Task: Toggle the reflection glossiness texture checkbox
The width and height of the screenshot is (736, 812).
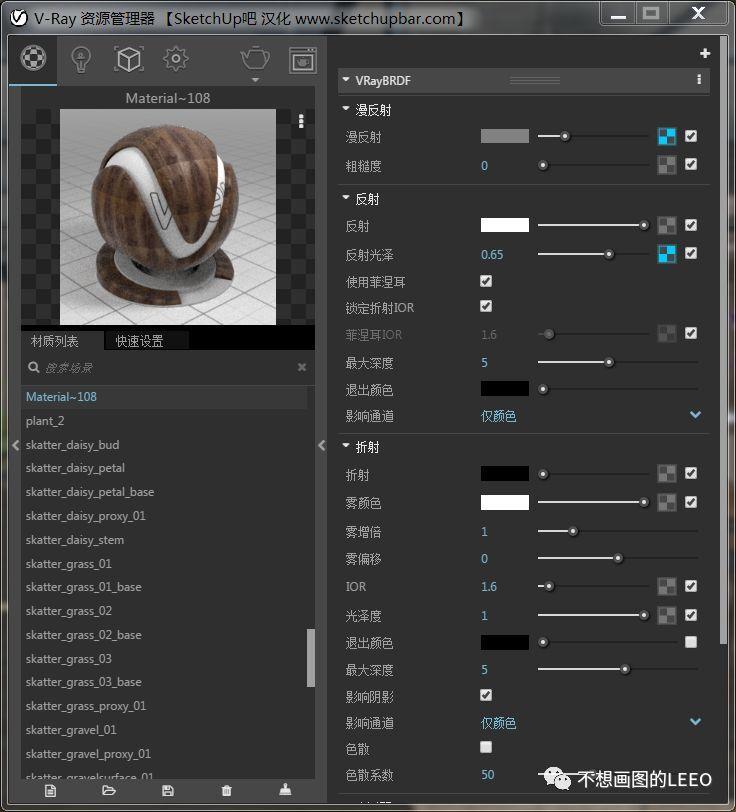Action: click(691, 253)
